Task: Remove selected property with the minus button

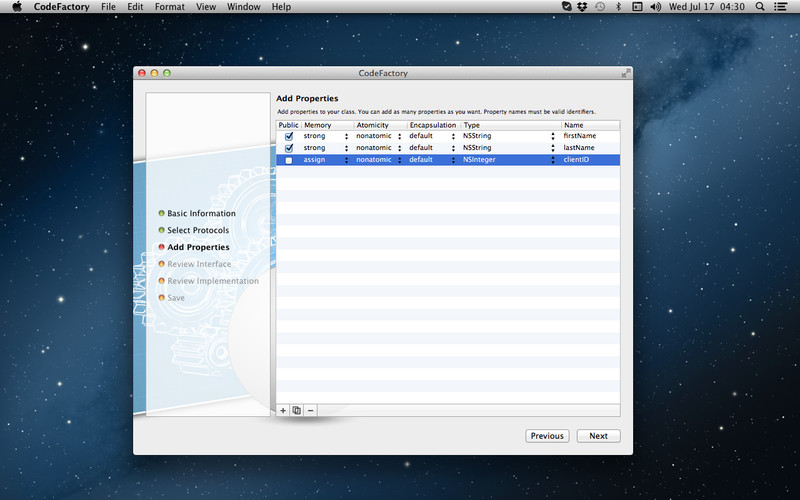Action: click(310, 410)
